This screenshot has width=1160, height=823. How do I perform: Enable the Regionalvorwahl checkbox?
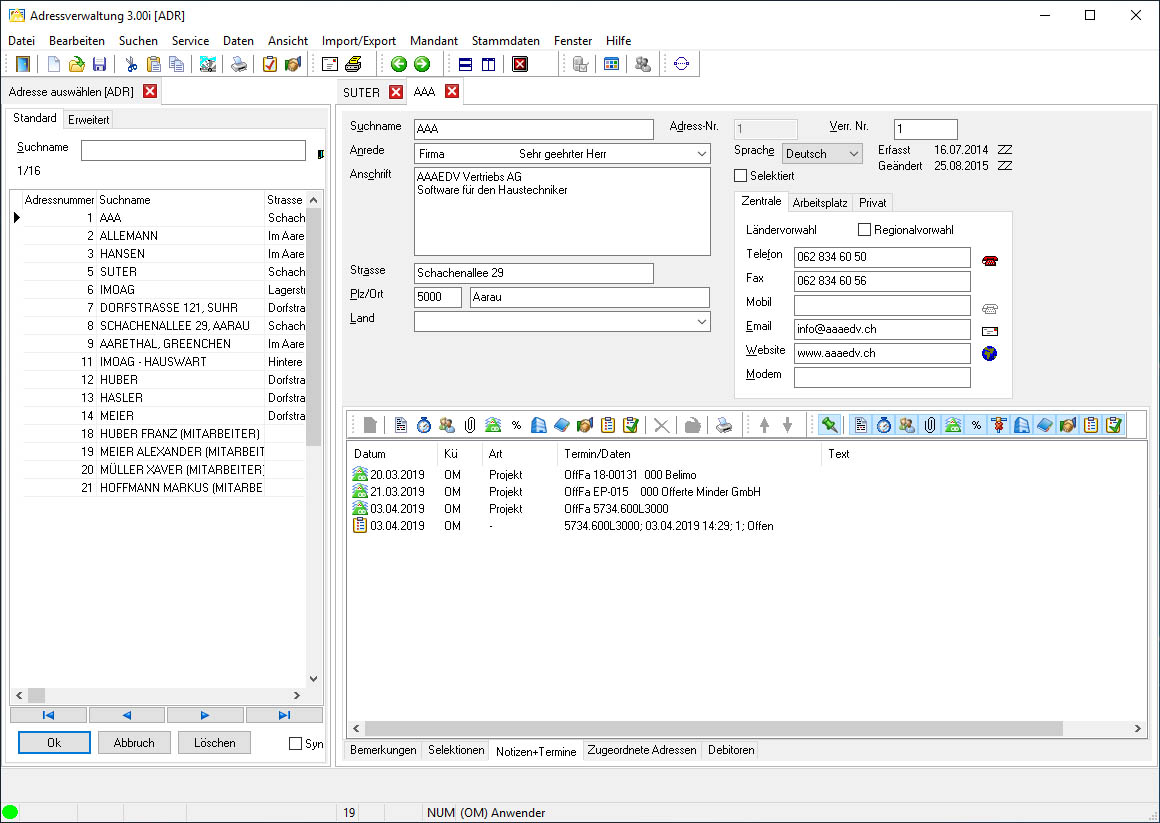(865, 230)
